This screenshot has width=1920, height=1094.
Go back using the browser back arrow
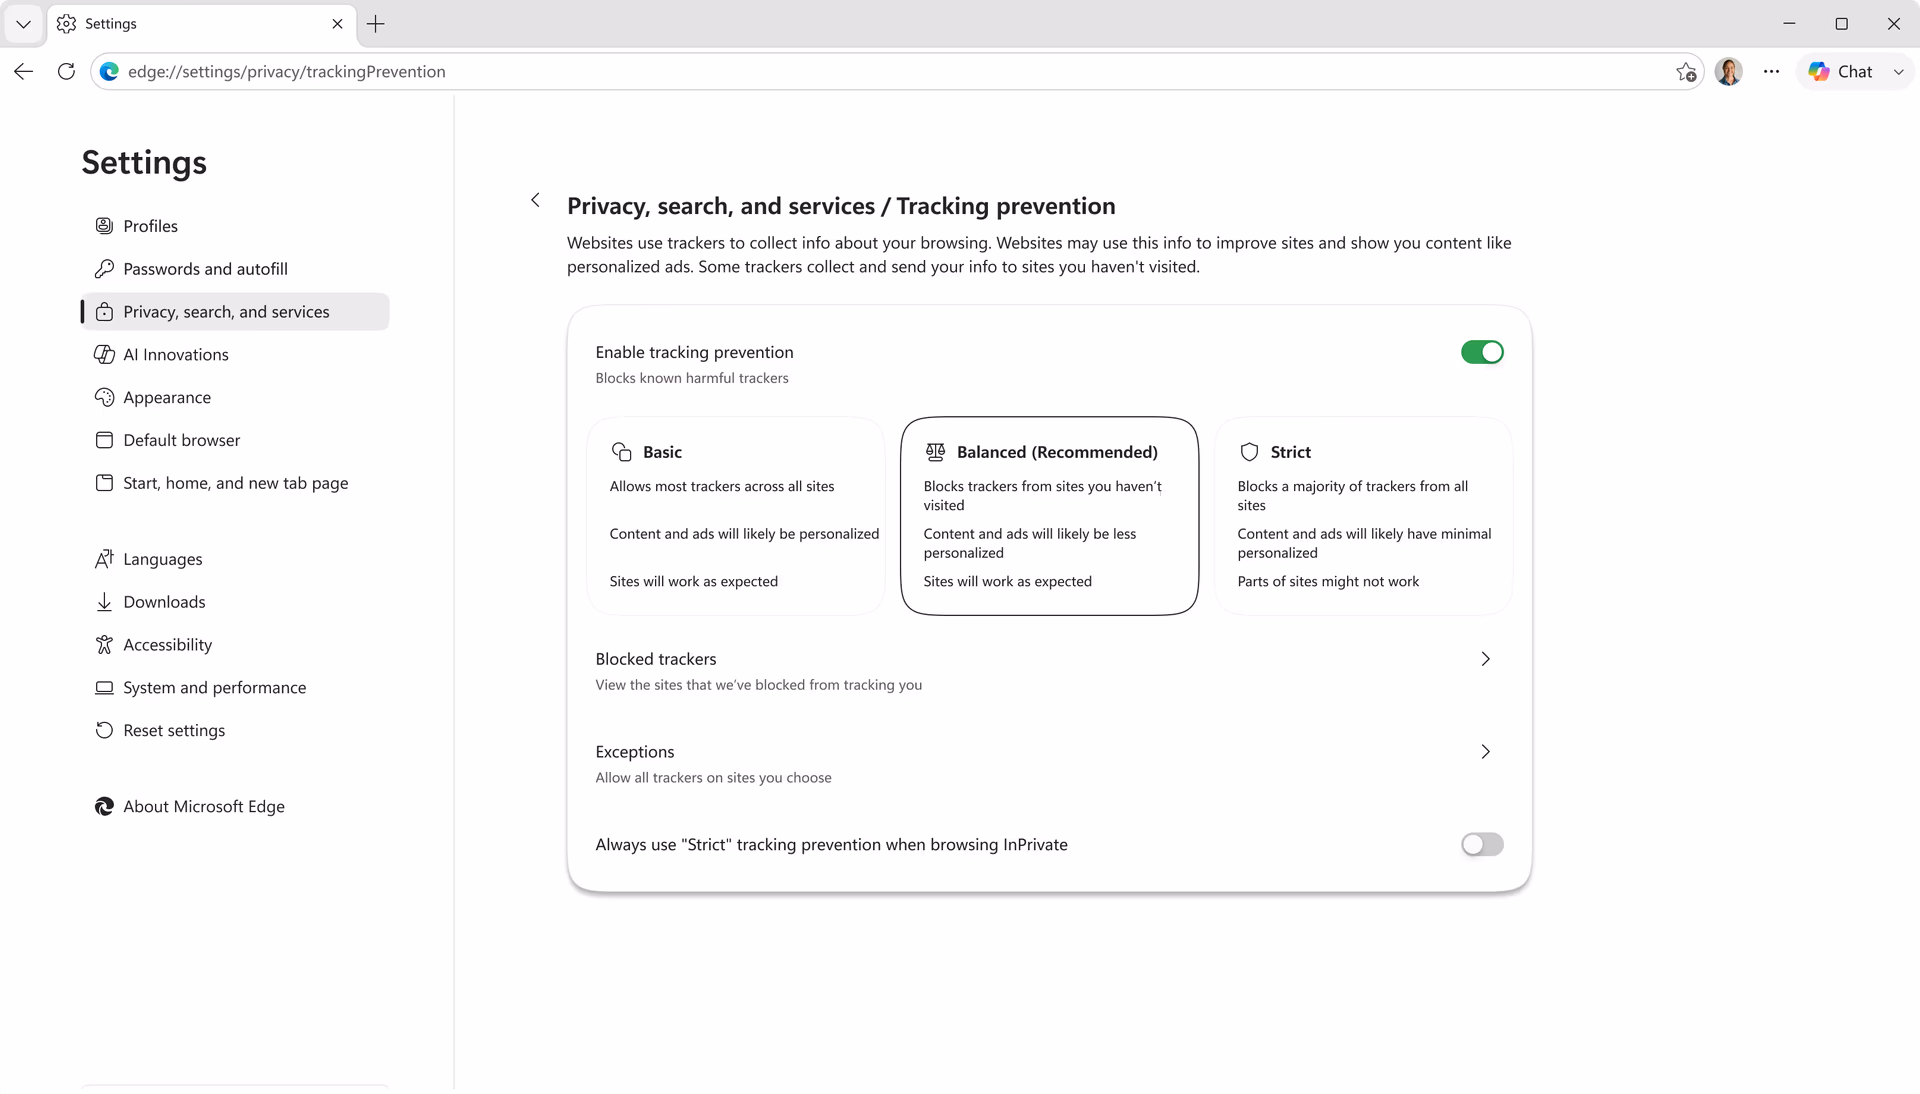coord(24,72)
